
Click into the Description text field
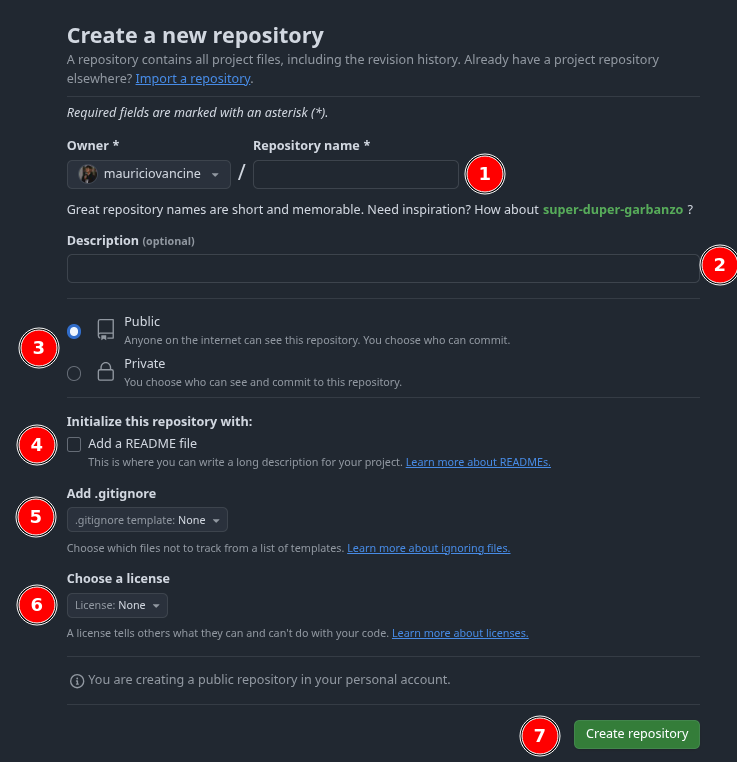click(x=383, y=269)
